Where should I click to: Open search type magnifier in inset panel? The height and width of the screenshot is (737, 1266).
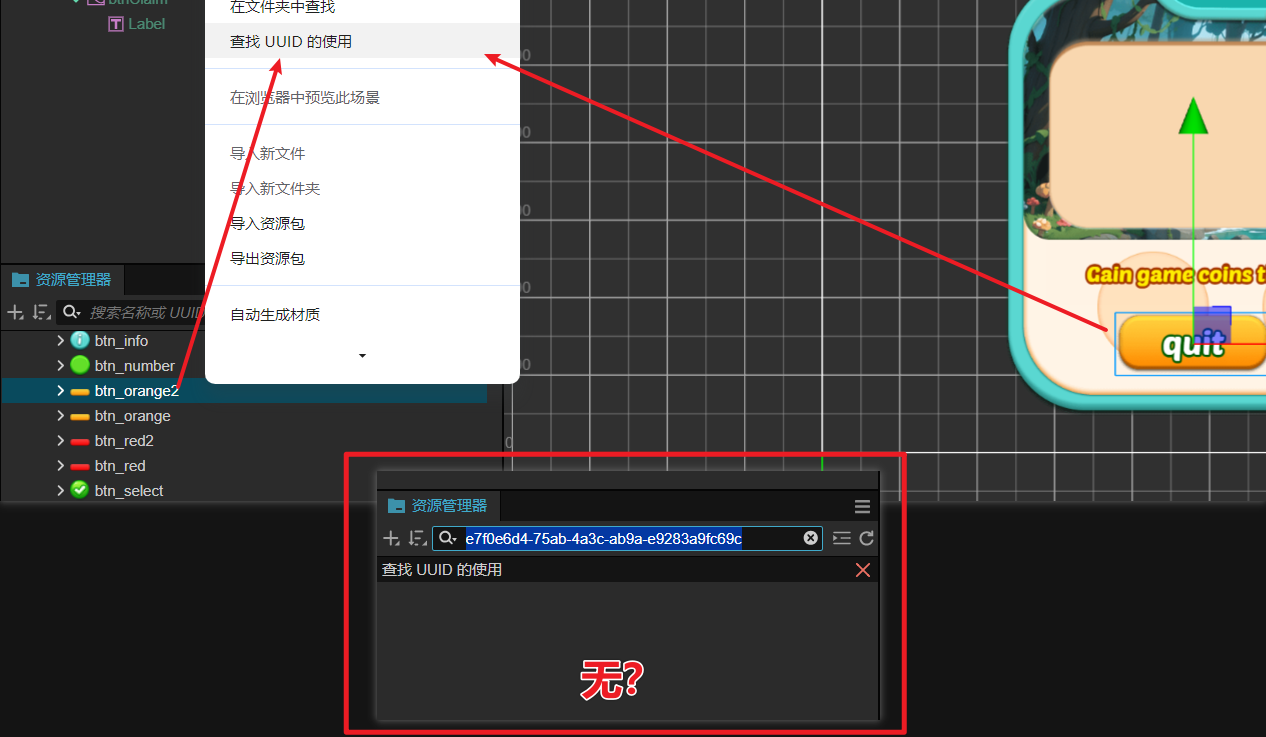[447, 538]
